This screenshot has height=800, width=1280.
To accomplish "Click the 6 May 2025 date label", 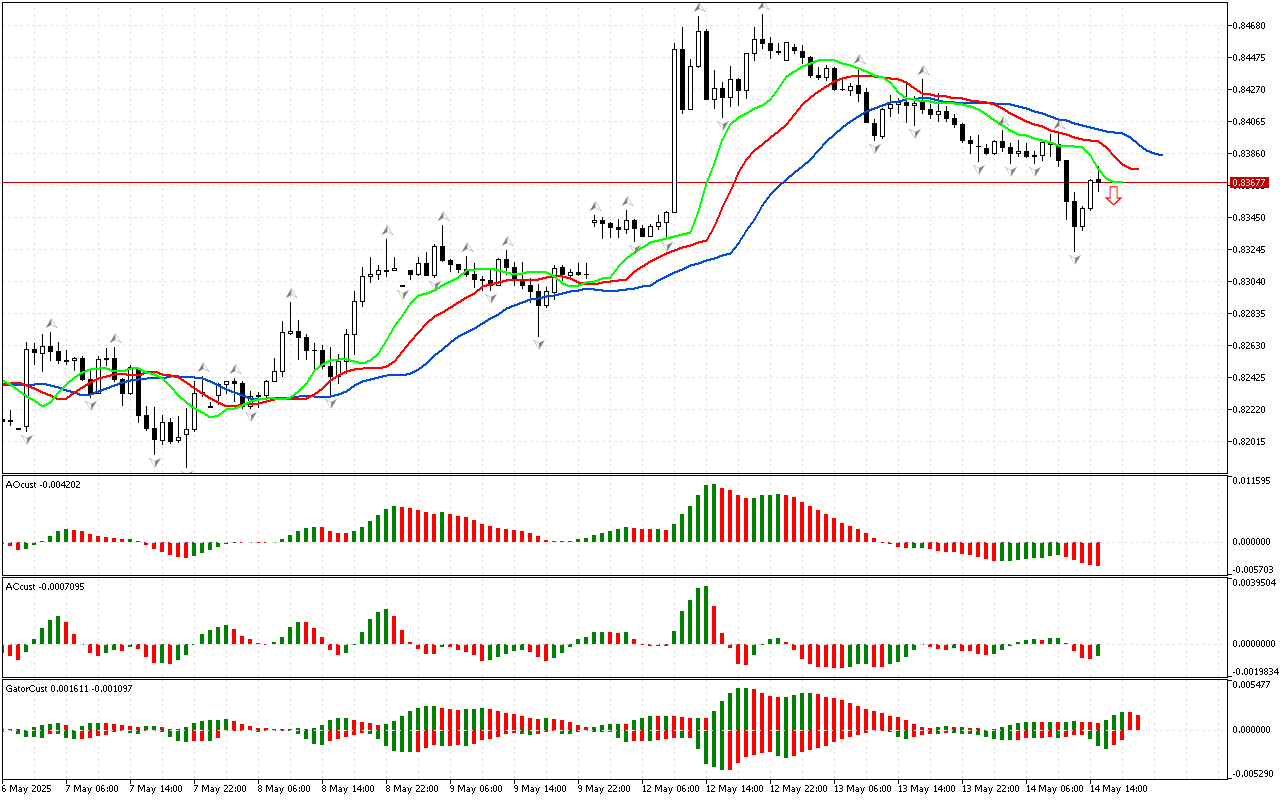I will (x=28, y=788).
